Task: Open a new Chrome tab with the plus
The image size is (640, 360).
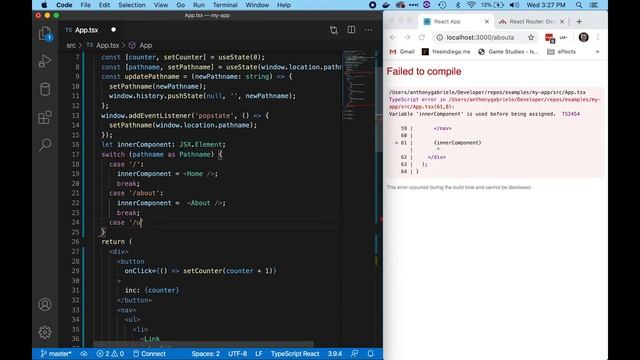Action: click(579, 21)
